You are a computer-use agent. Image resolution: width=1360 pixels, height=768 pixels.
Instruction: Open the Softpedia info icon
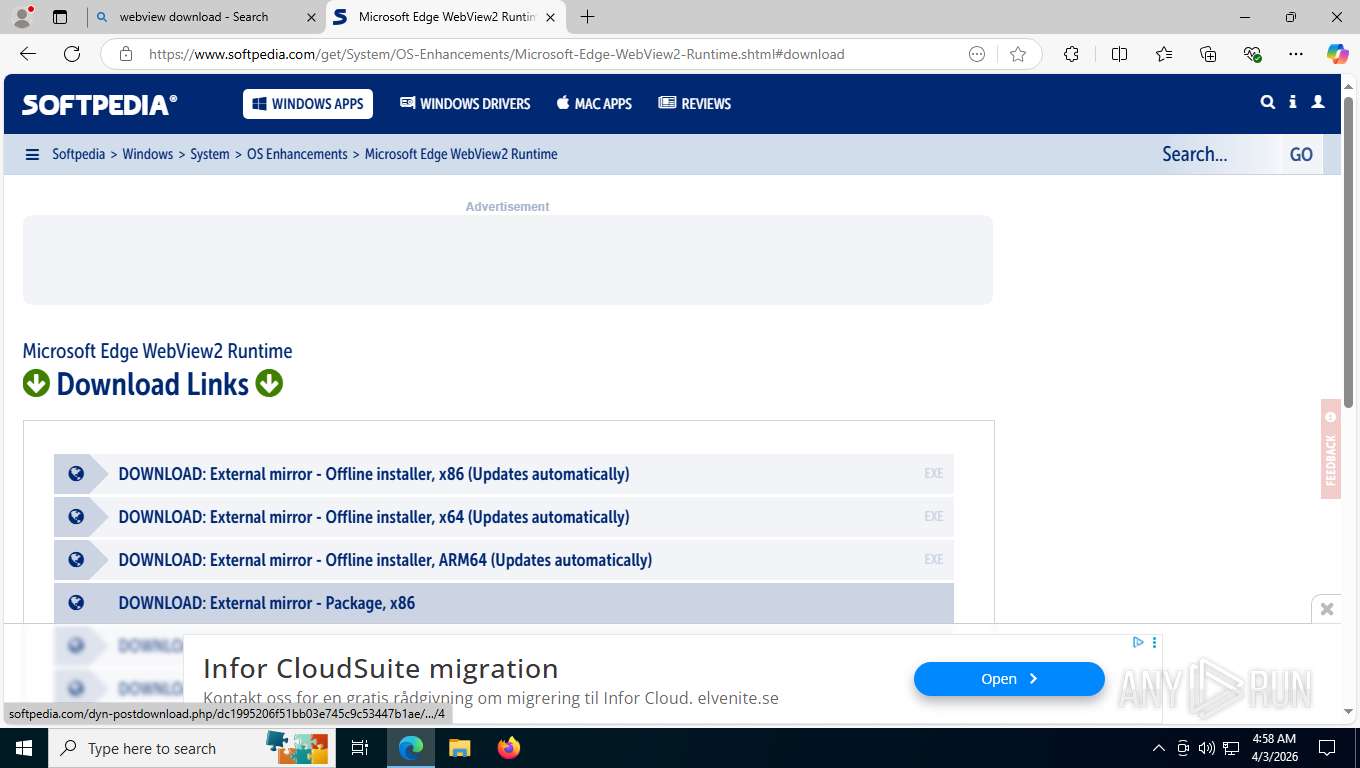1293,102
